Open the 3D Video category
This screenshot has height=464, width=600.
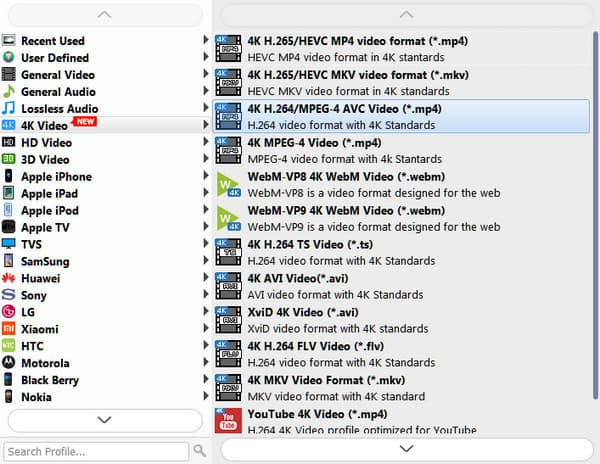click(x=106, y=159)
